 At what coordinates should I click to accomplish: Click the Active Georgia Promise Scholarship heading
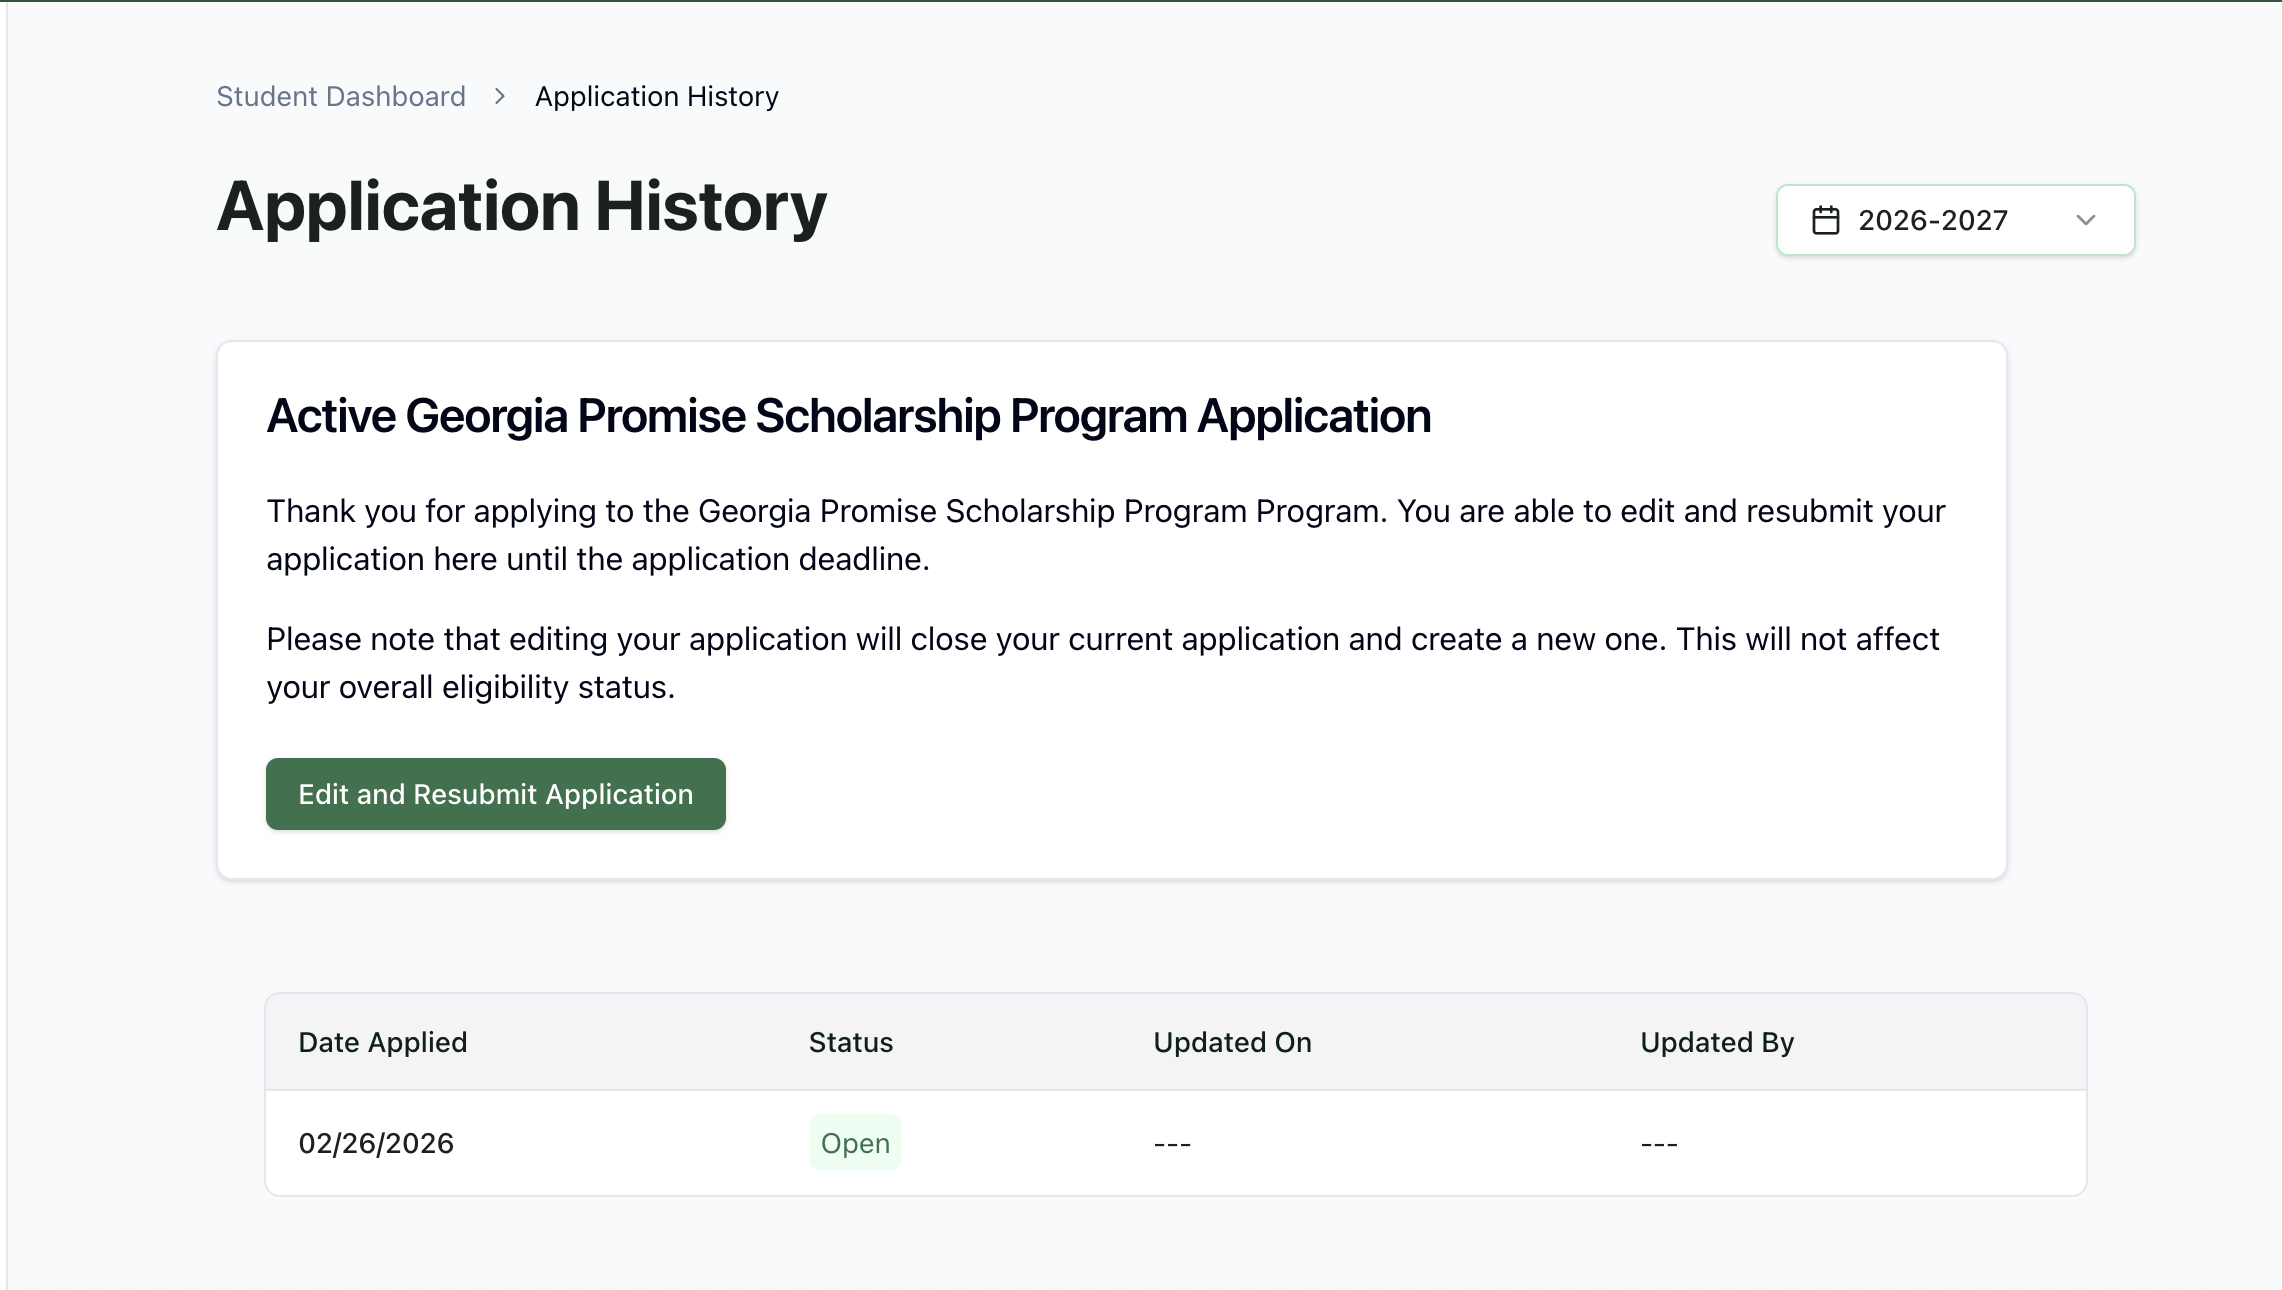point(848,416)
